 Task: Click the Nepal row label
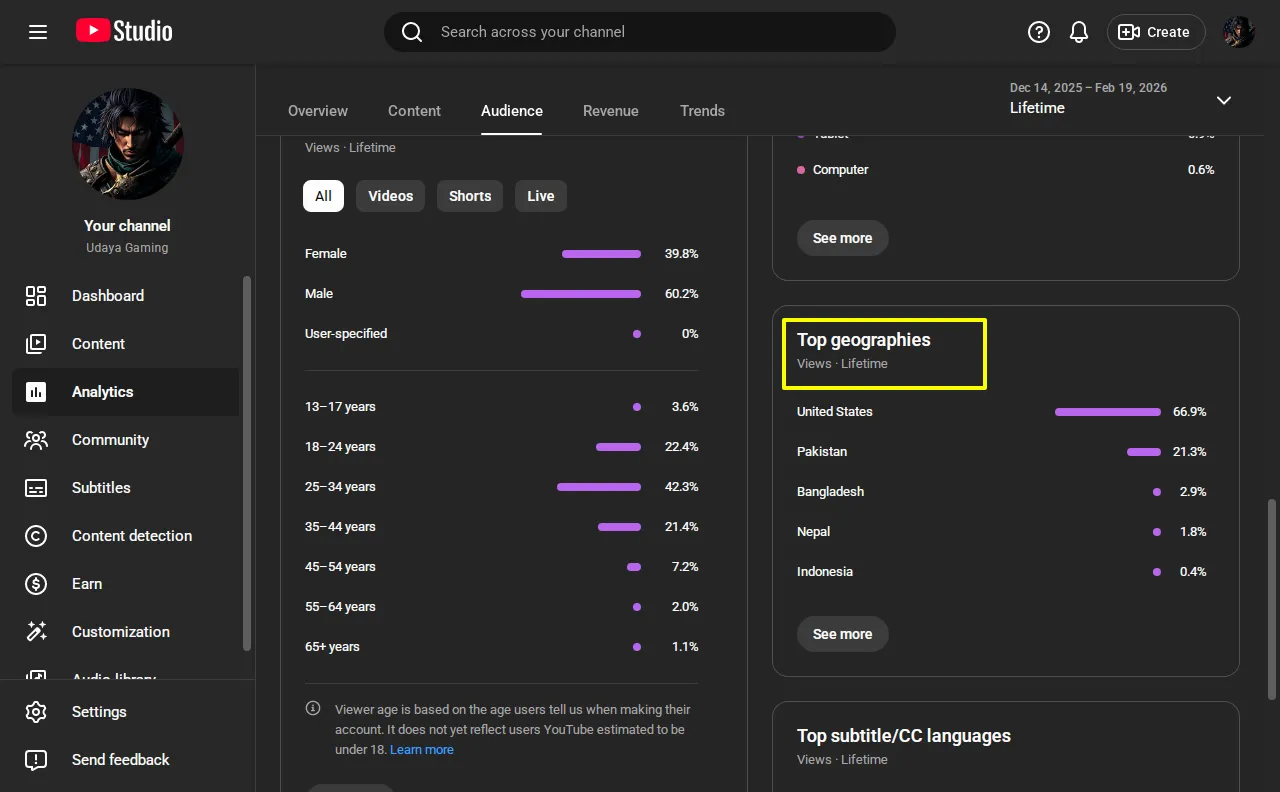click(814, 532)
